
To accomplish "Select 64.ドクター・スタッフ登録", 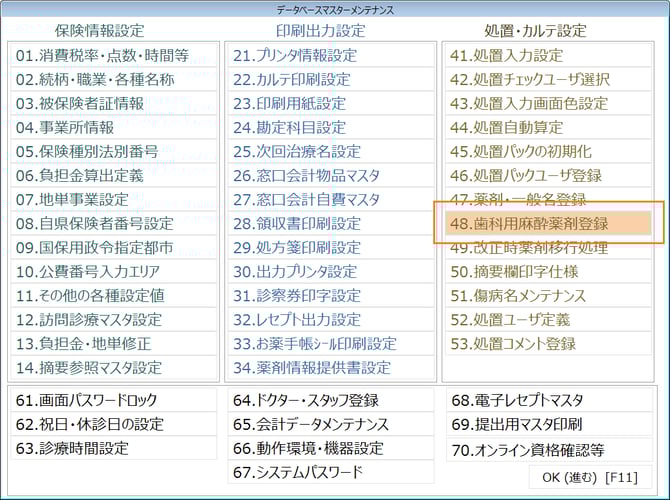I will tap(306, 400).
